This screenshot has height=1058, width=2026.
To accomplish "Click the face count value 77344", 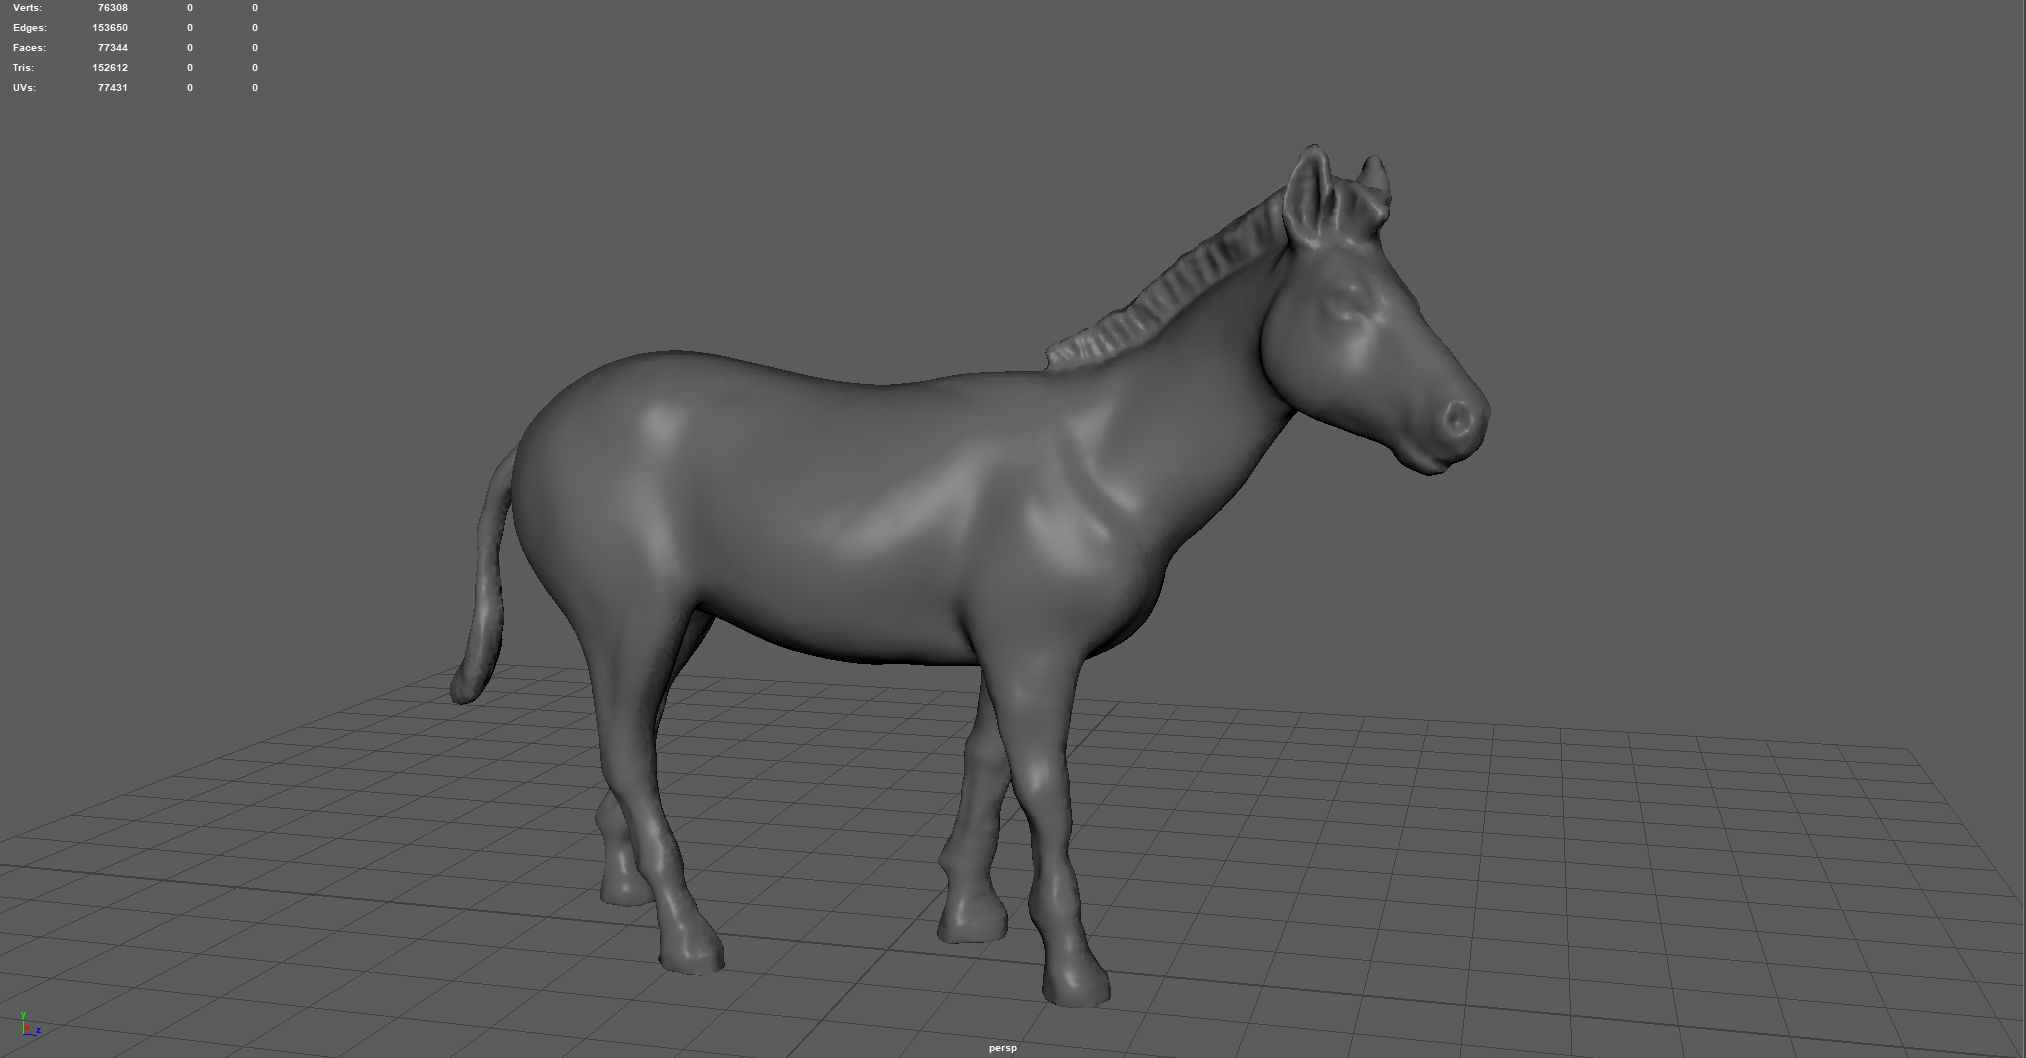I will pyautogui.click(x=113, y=48).
